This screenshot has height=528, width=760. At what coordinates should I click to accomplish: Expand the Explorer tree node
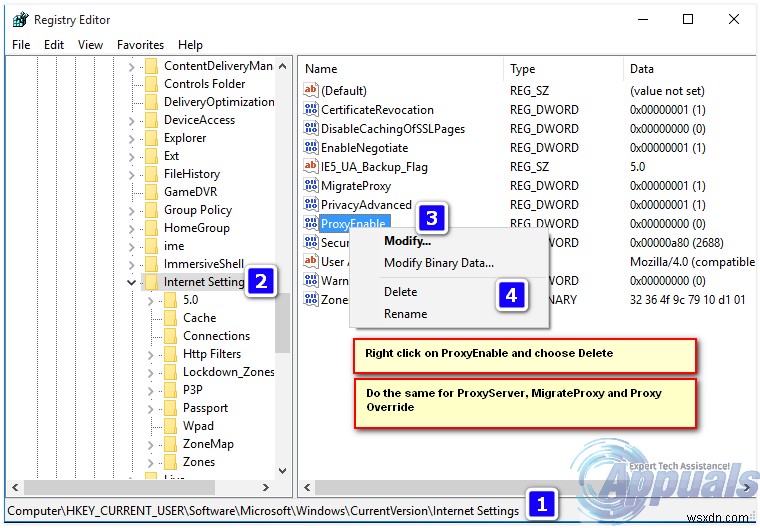131,139
